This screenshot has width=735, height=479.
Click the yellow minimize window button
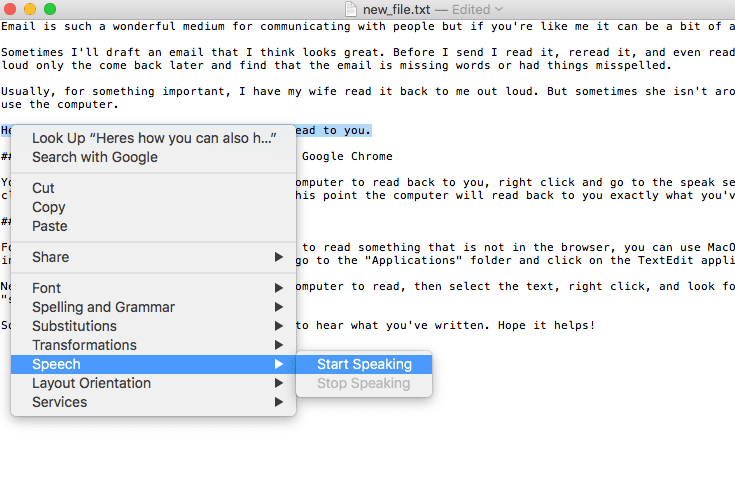click(x=30, y=9)
